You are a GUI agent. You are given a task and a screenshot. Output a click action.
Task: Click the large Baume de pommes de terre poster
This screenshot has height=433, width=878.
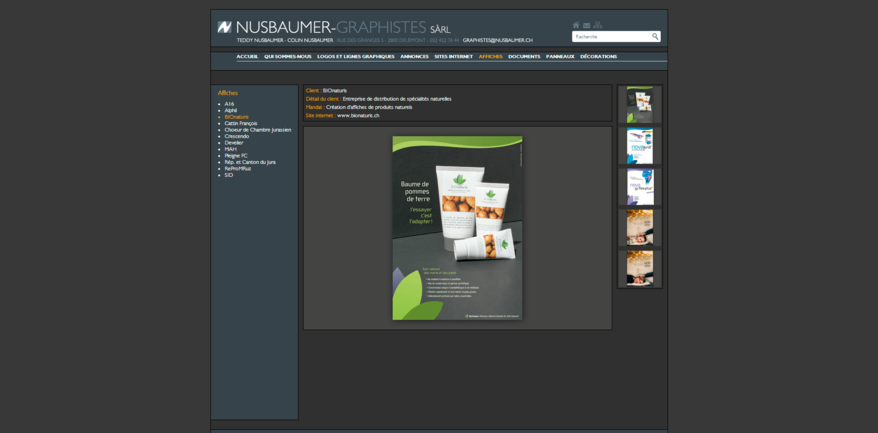457,228
